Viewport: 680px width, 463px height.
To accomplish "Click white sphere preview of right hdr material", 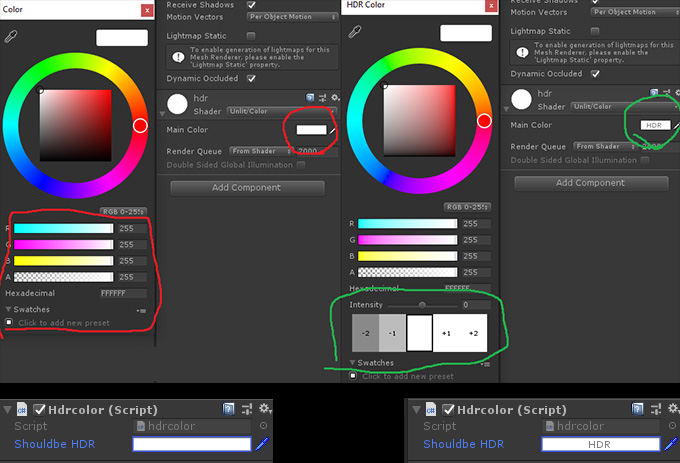I will coord(521,99).
